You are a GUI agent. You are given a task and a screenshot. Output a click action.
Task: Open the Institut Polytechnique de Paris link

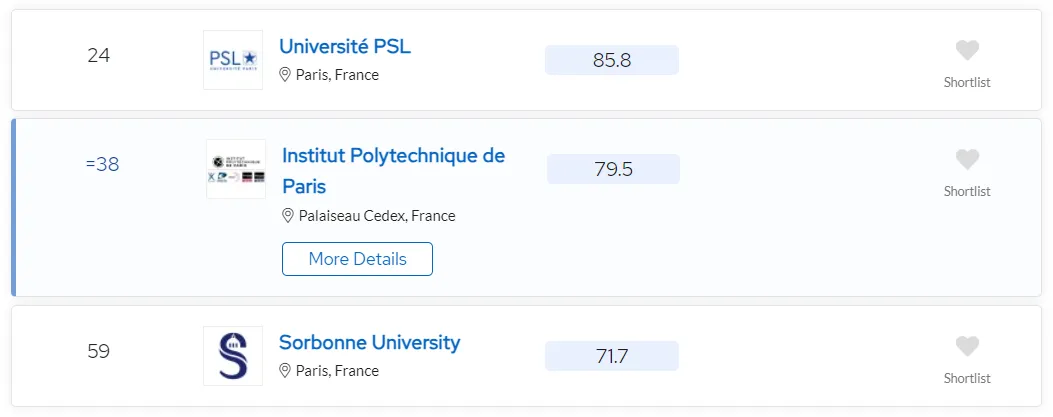click(x=394, y=171)
